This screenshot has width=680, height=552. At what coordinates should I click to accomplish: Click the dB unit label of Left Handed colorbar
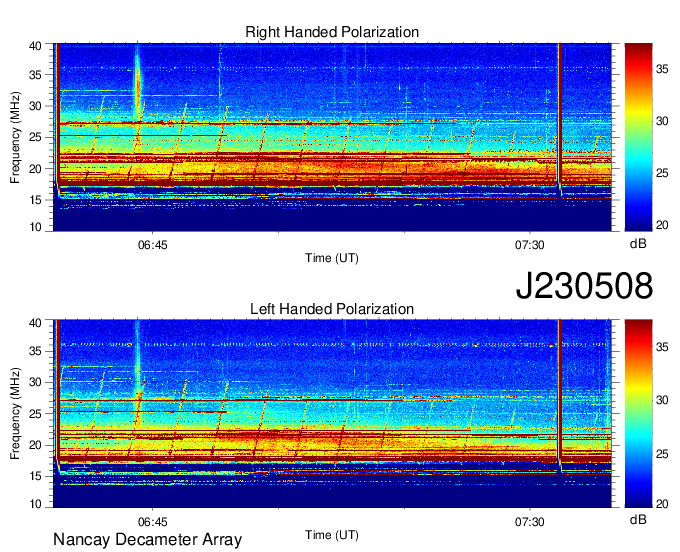tap(638, 519)
